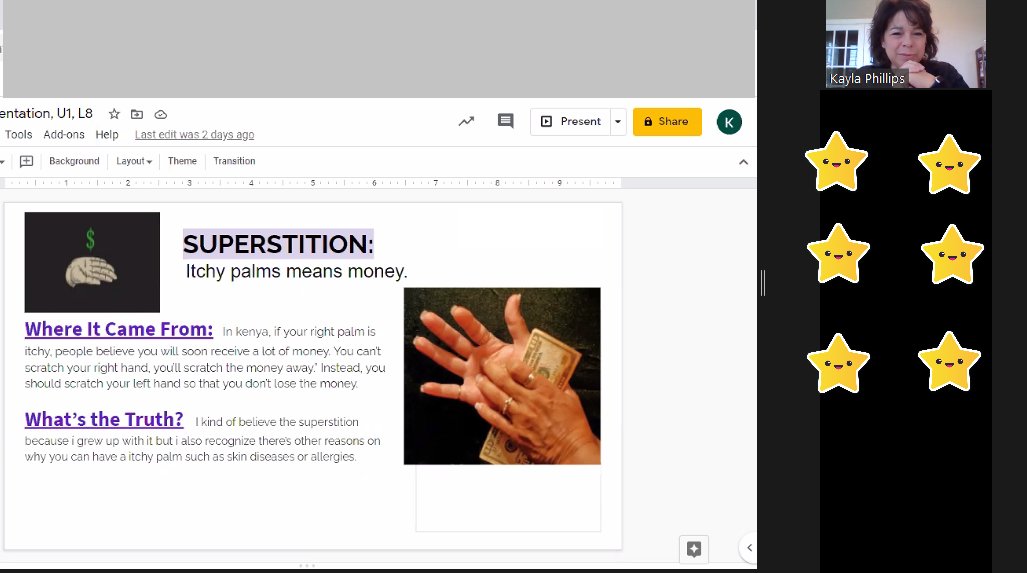Click the vertical divider handle beside video panel

click(x=762, y=283)
